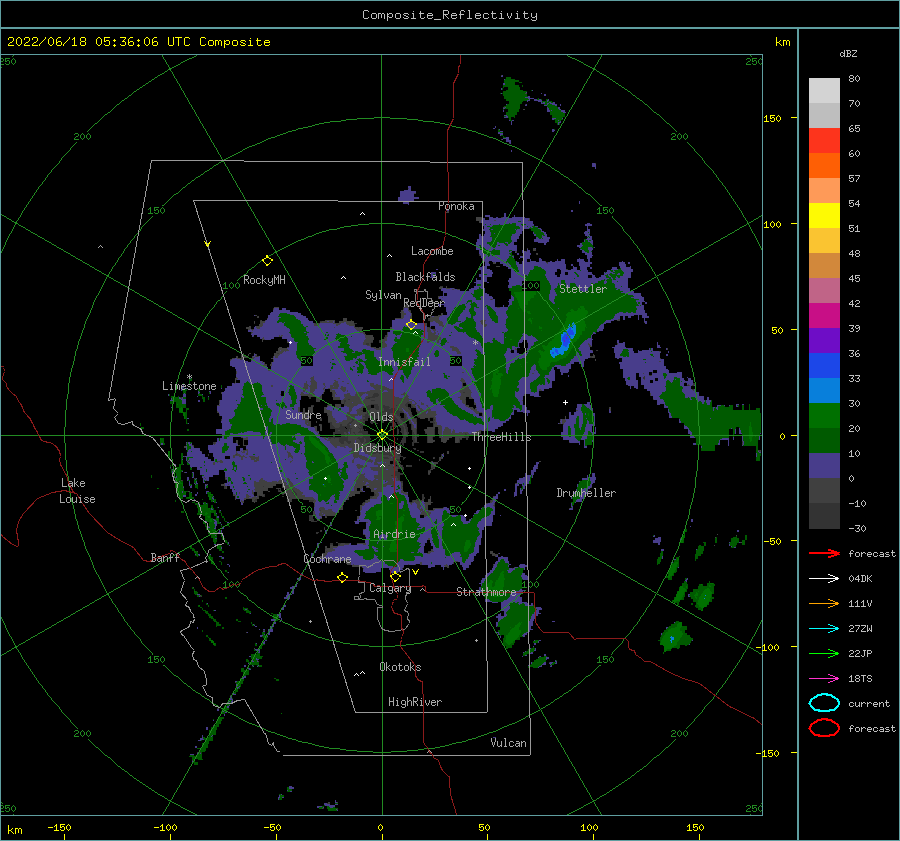Viewport: 900px width, 841px height.
Task: Click the Stettler city label
Action: pyautogui.click(x=583, y=289)
